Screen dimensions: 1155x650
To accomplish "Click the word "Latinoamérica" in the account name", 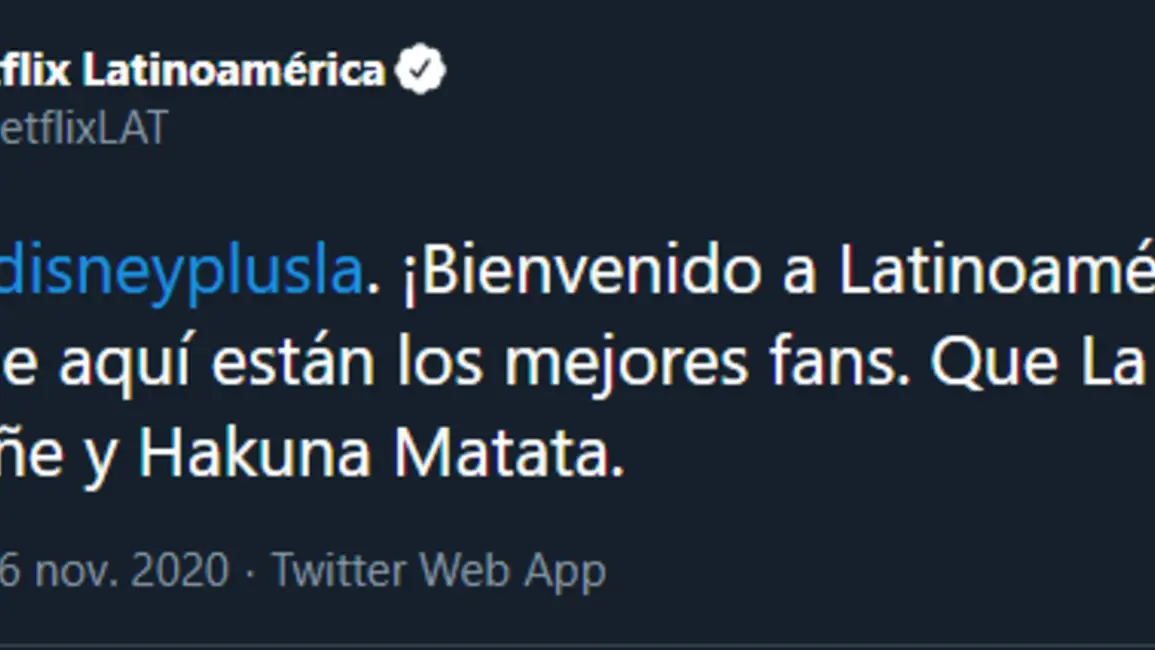I will 234,71.
